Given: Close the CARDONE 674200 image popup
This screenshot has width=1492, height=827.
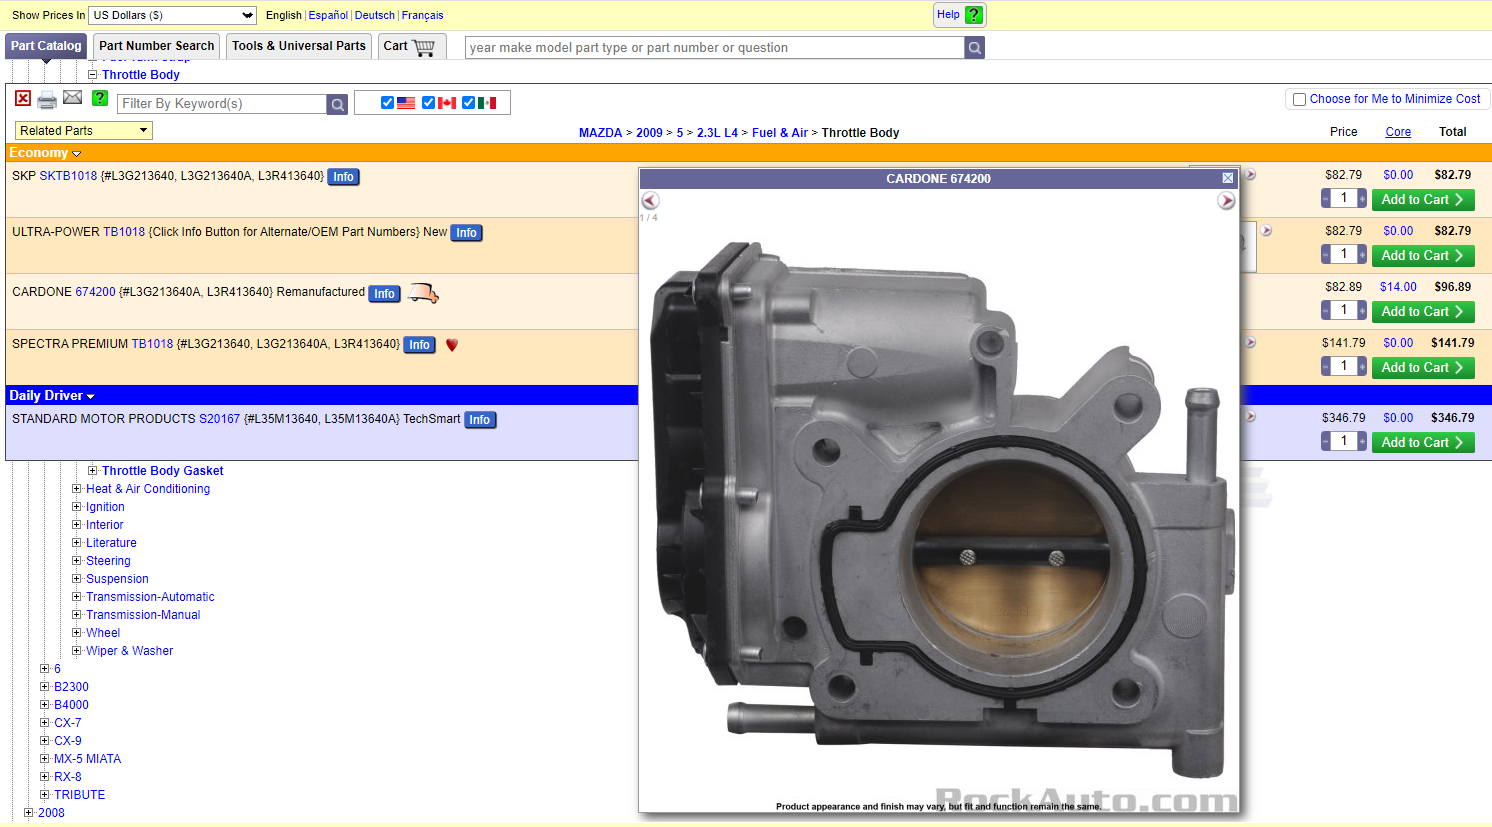Looking at the screenshot, I should pos(1228,178).
